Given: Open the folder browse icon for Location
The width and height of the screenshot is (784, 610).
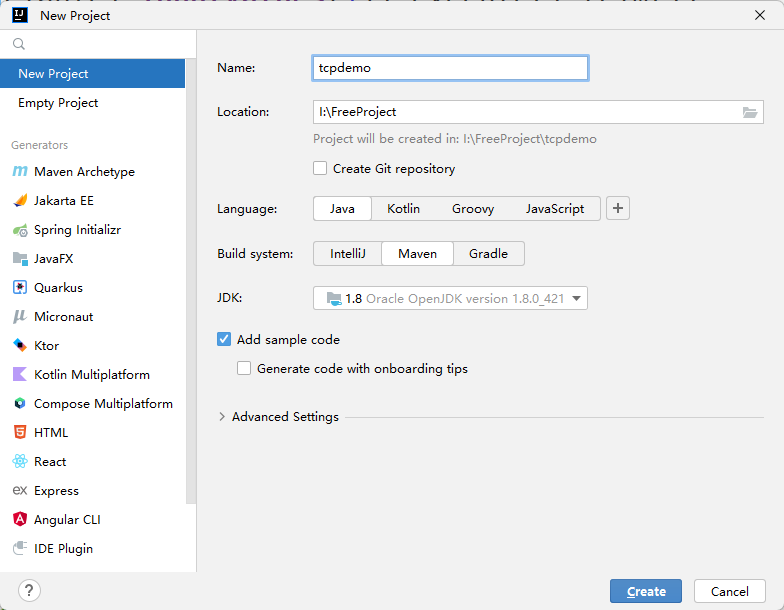Looking at the screenshot, I should 751,112.
